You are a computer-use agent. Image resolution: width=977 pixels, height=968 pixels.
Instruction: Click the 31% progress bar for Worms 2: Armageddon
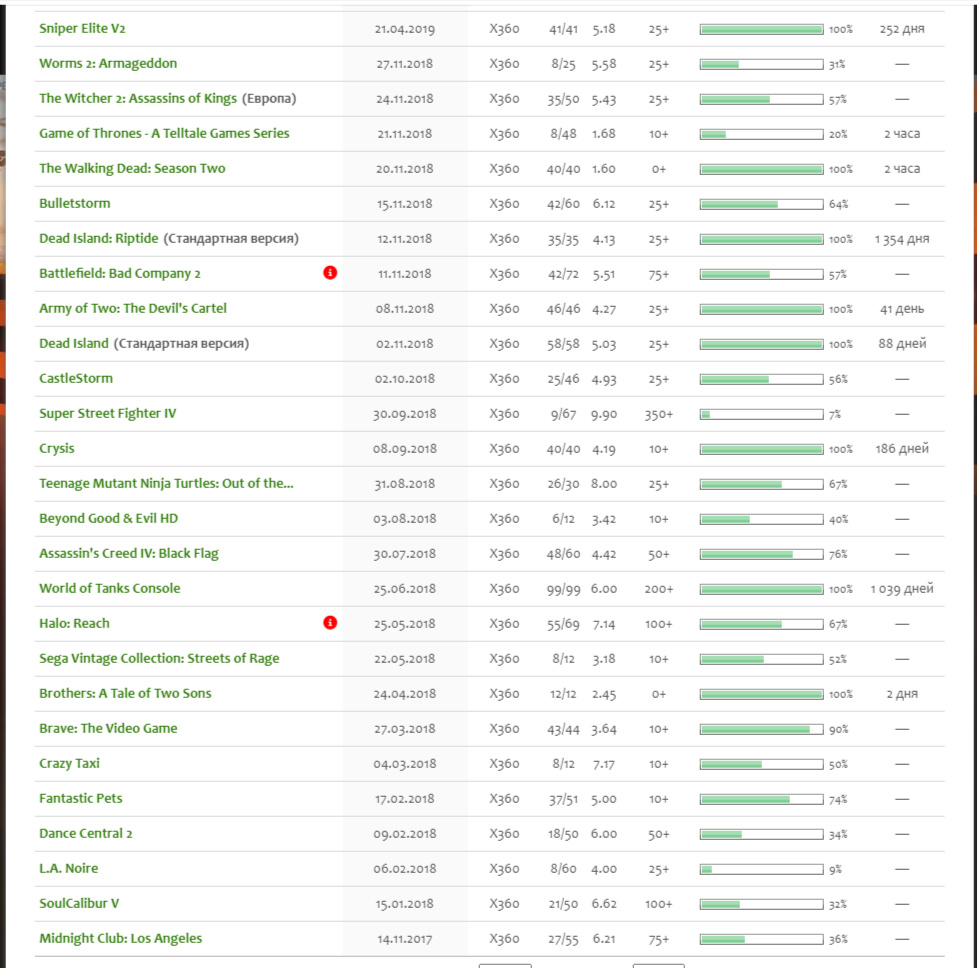[761, 64]
